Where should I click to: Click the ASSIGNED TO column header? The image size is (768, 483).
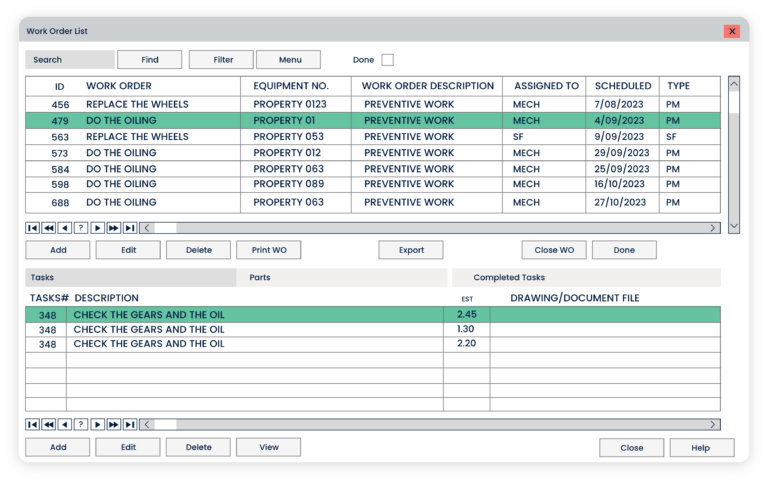point(544,86)
